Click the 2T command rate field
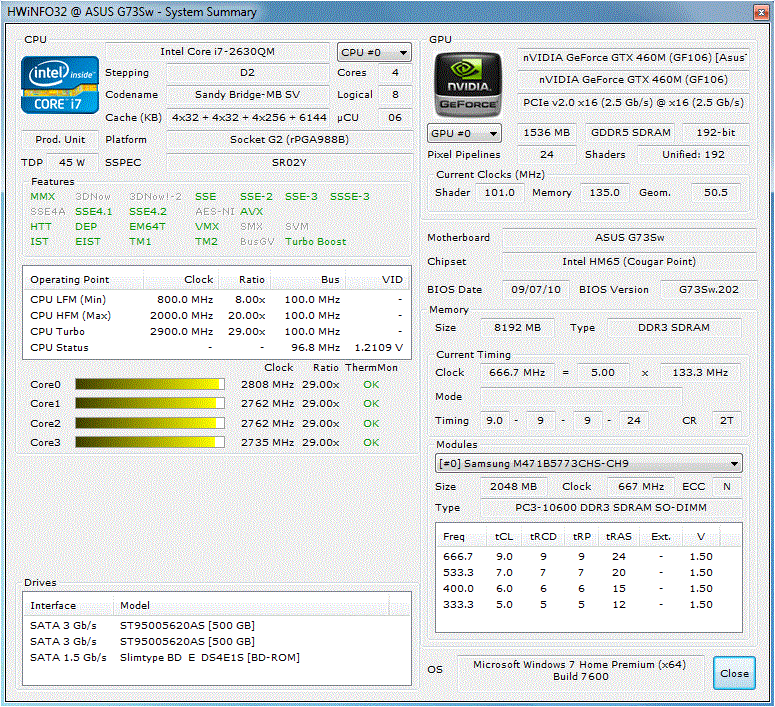 click(727, 420)
